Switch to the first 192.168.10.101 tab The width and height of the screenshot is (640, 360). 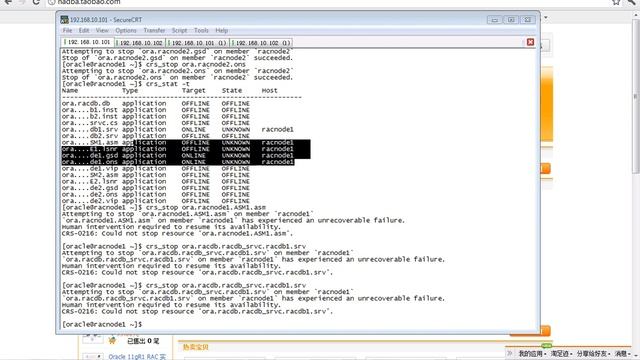[88, 42]
